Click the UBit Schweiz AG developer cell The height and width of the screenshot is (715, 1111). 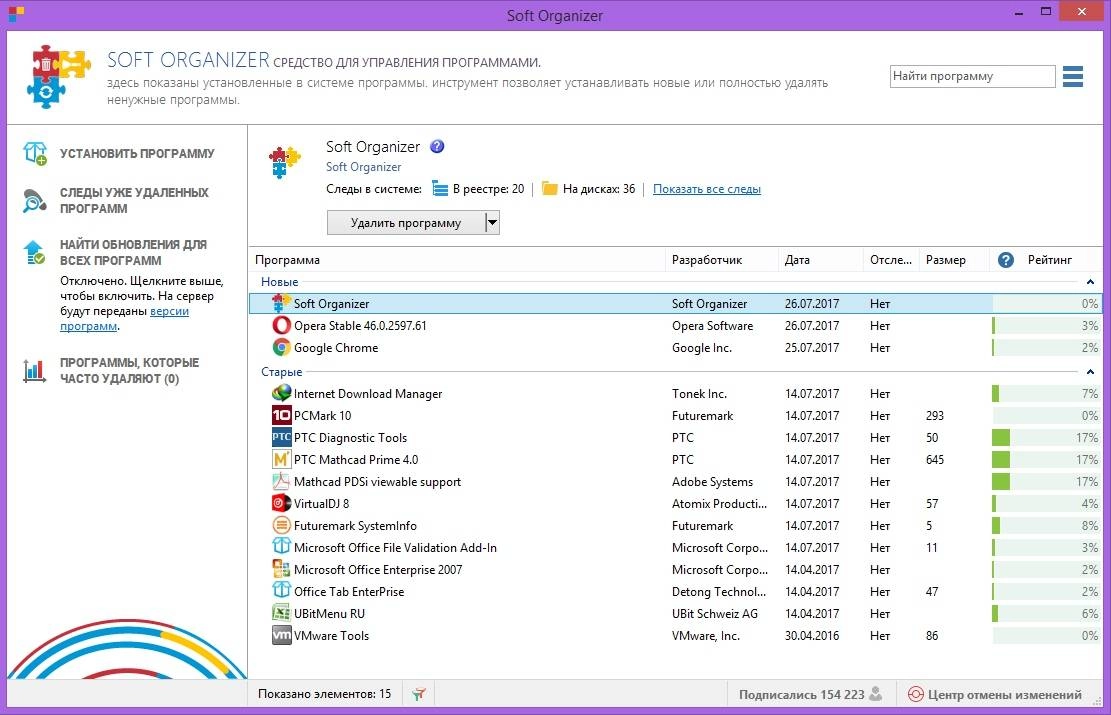[x=715, y=614]
